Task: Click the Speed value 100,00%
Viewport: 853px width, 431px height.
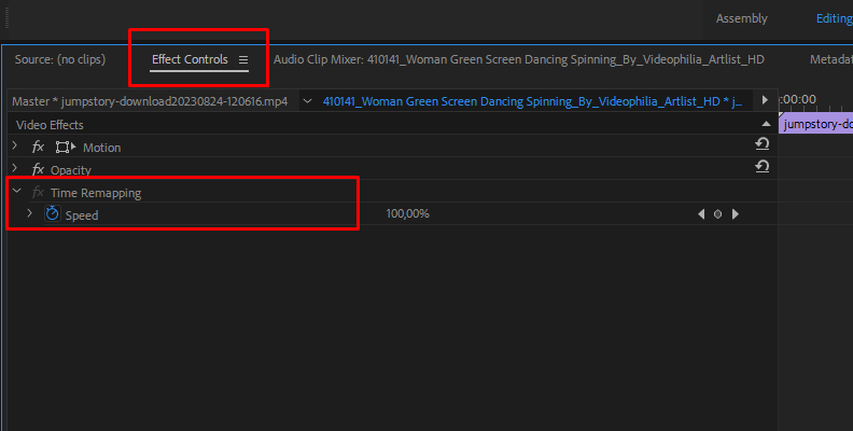Action: point(407,214)
